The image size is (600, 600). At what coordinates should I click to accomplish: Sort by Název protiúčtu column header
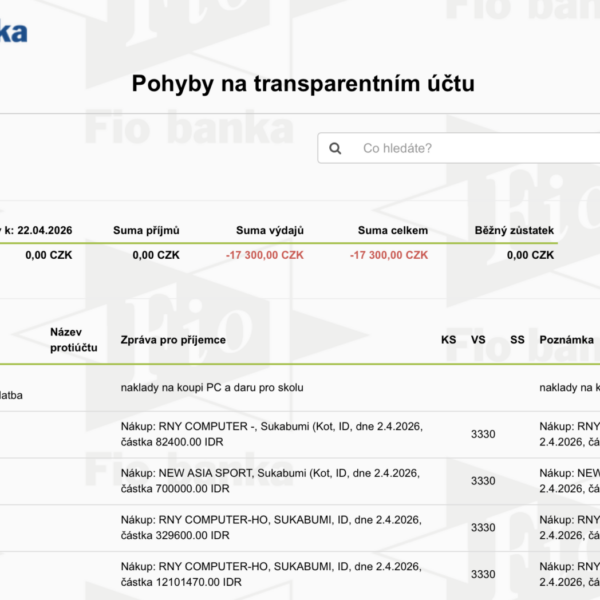pos(74,339)
